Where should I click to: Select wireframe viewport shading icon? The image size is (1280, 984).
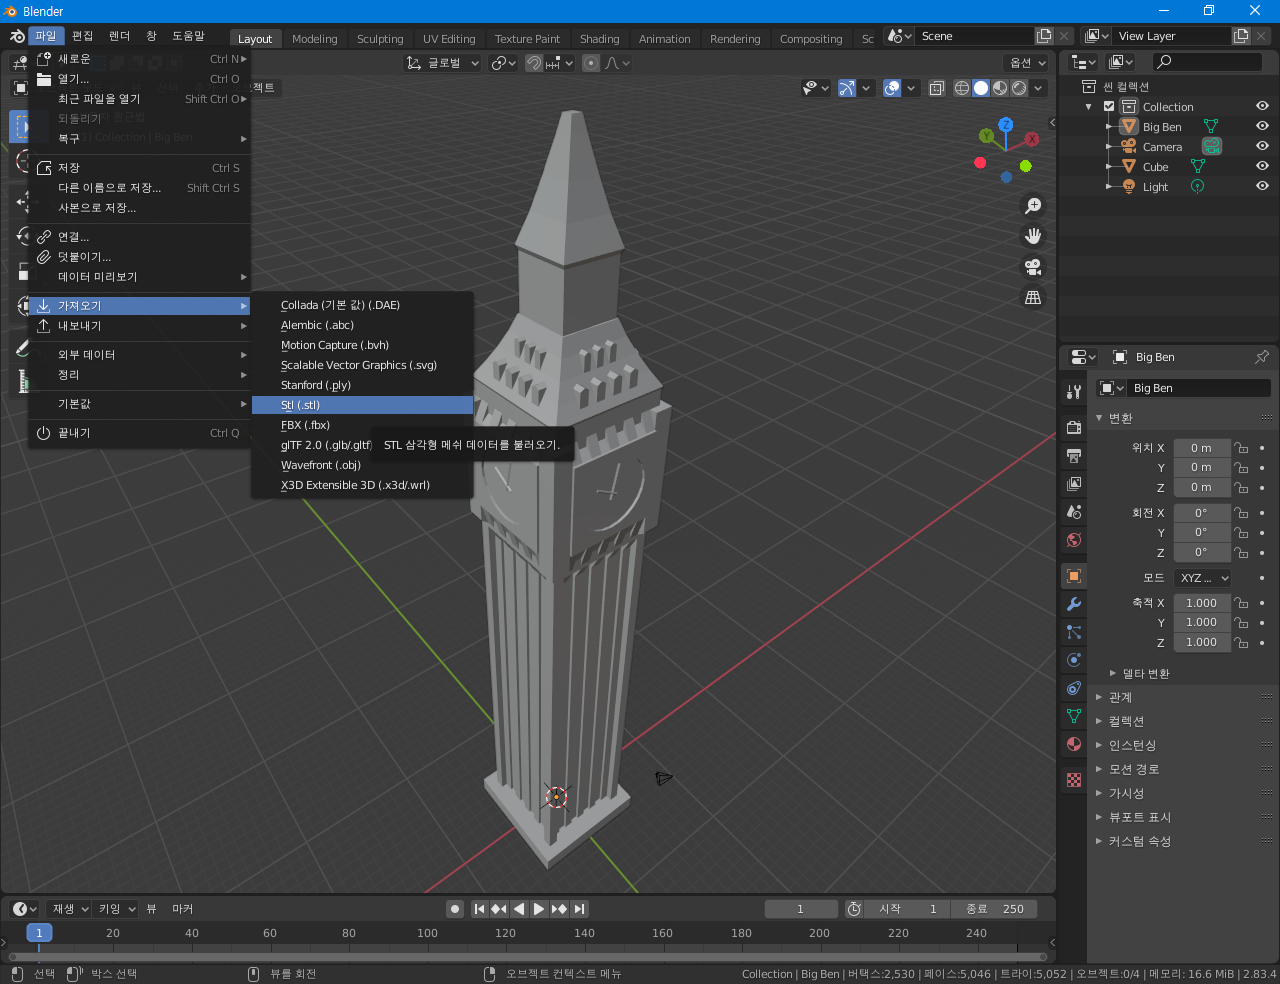click(x=962, y=88)
